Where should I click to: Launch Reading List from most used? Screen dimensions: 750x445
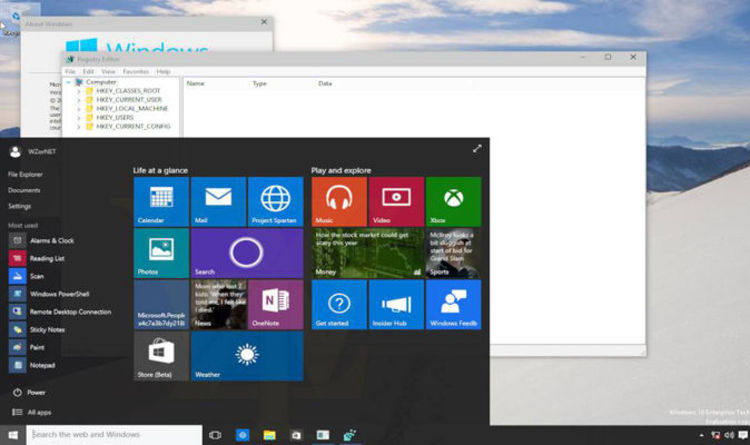[36, 258]
